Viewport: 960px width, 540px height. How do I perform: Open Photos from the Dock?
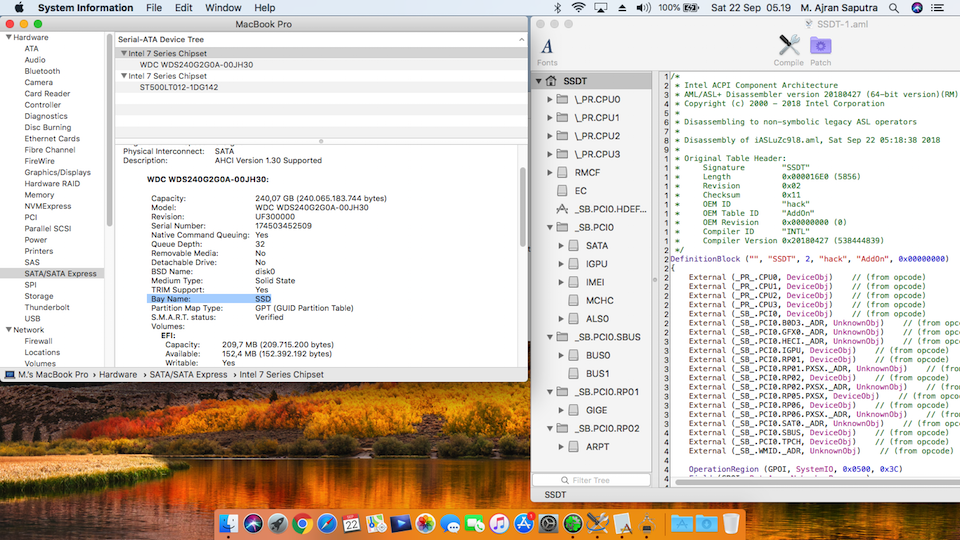pyautogui.click(x=425, y=523)
